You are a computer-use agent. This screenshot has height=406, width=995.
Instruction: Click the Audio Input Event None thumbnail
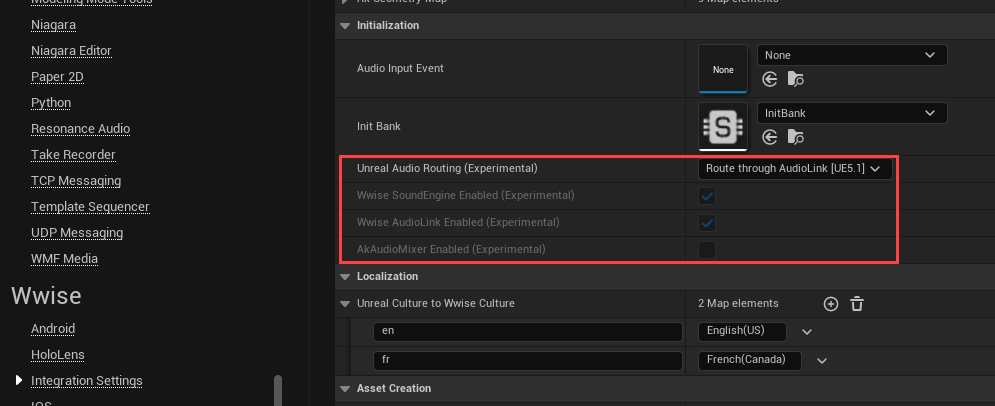click(x=723, y=69)
